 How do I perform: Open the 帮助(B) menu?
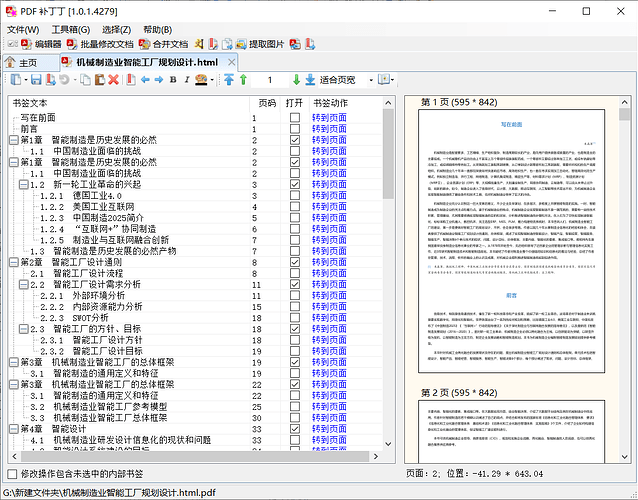(x=158, y=30)
